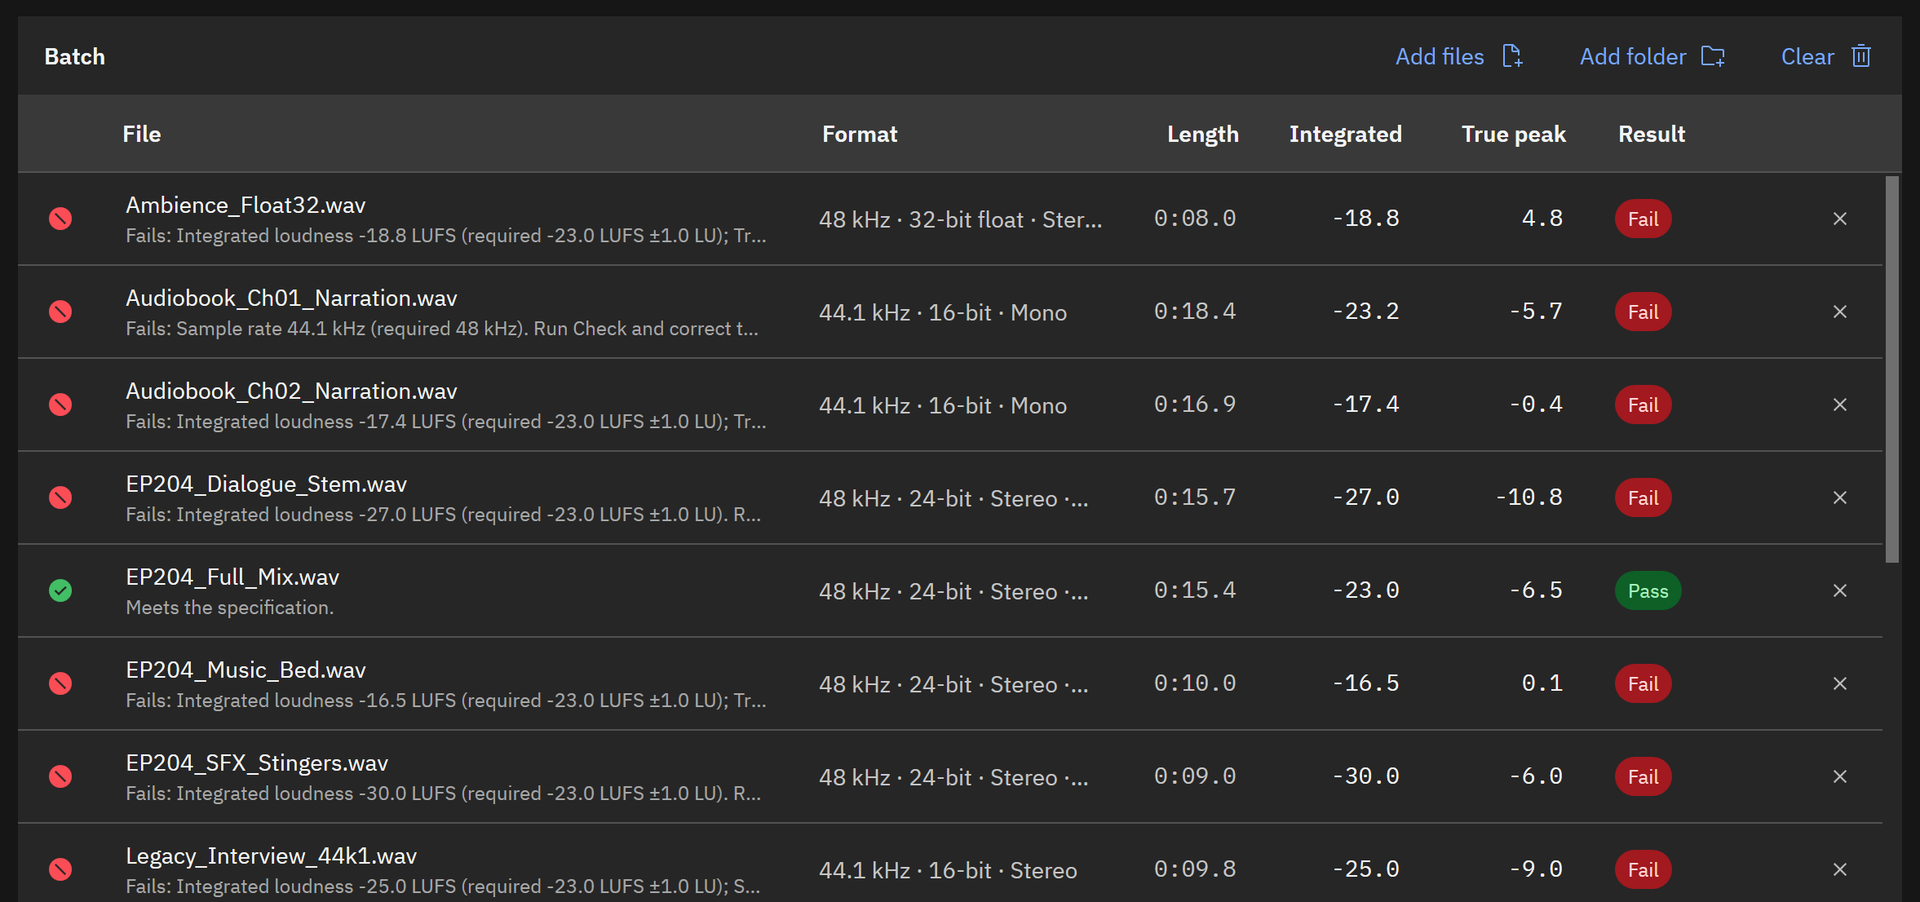Remove EP204_SFX_Stingers.wav from the list
The image size is (1920, 902).
[1840, 777]
